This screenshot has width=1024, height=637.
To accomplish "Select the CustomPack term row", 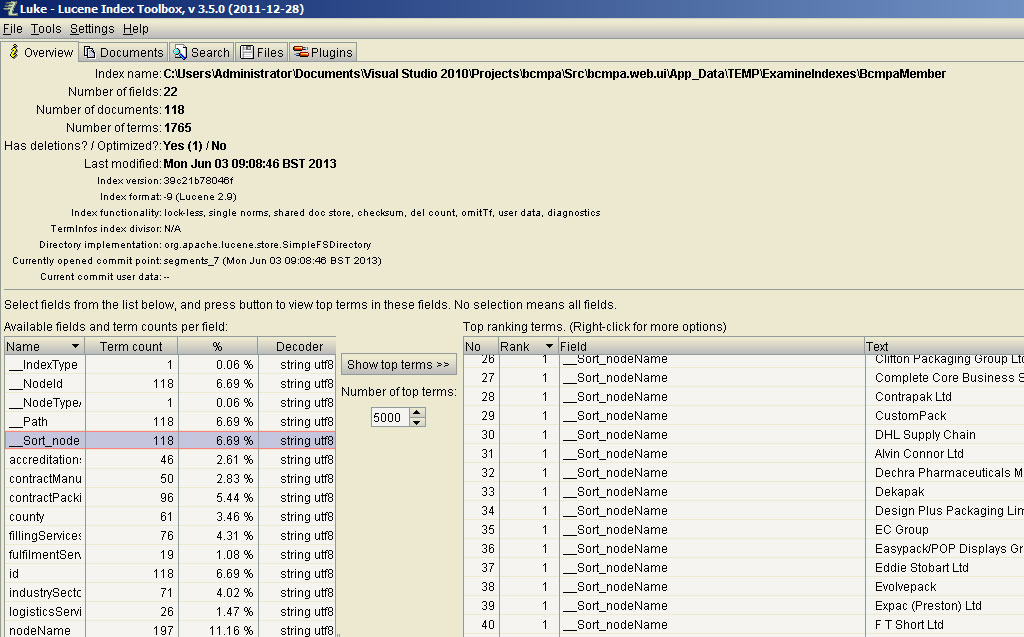I will pos(744,416).
